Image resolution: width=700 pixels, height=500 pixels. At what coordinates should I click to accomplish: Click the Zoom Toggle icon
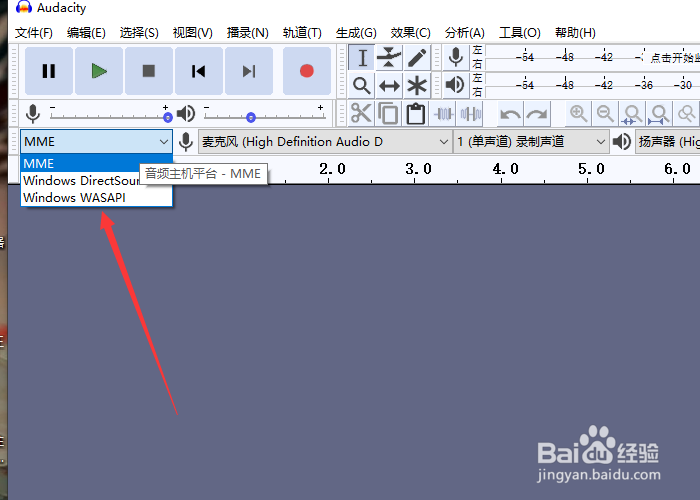tap(686, 113)
